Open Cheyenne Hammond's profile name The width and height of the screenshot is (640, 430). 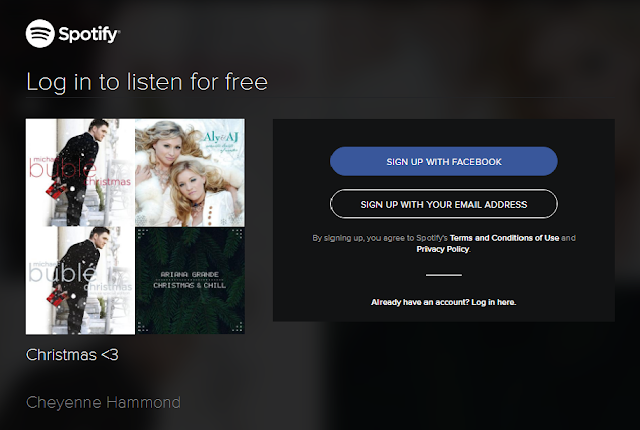[x=103, y=403]
